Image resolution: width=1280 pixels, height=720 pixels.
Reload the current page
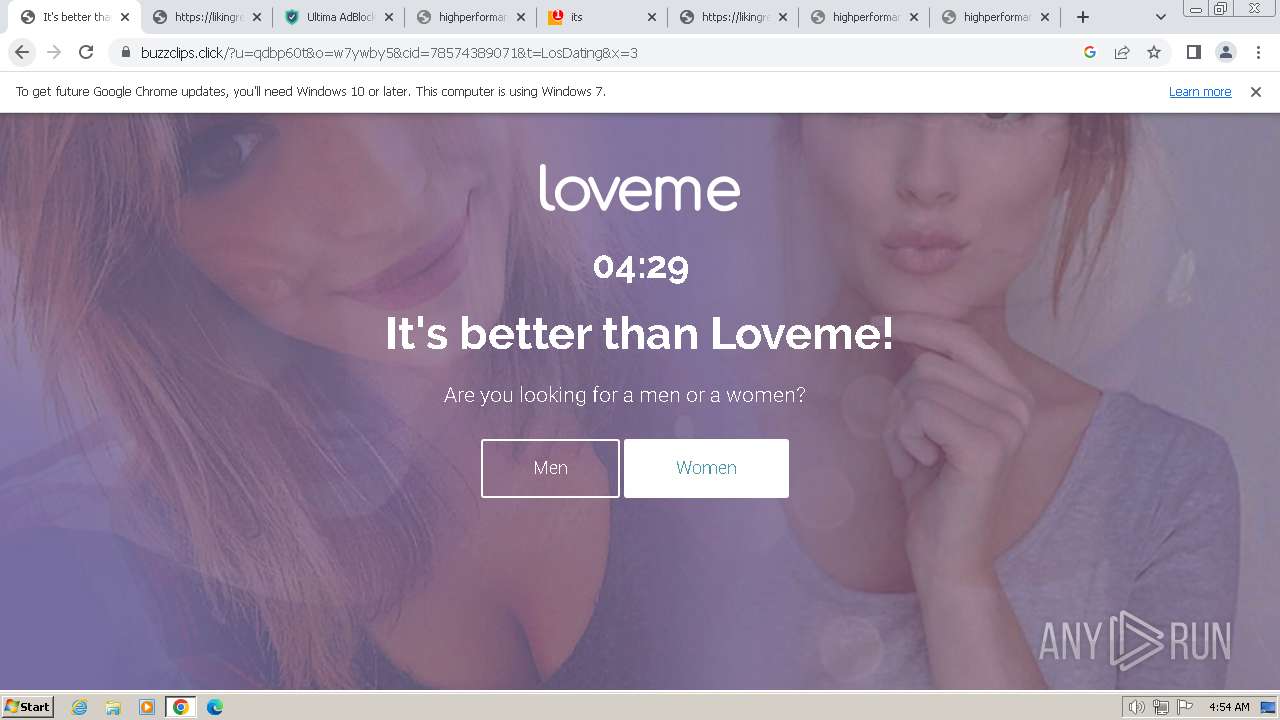(86, 53)
